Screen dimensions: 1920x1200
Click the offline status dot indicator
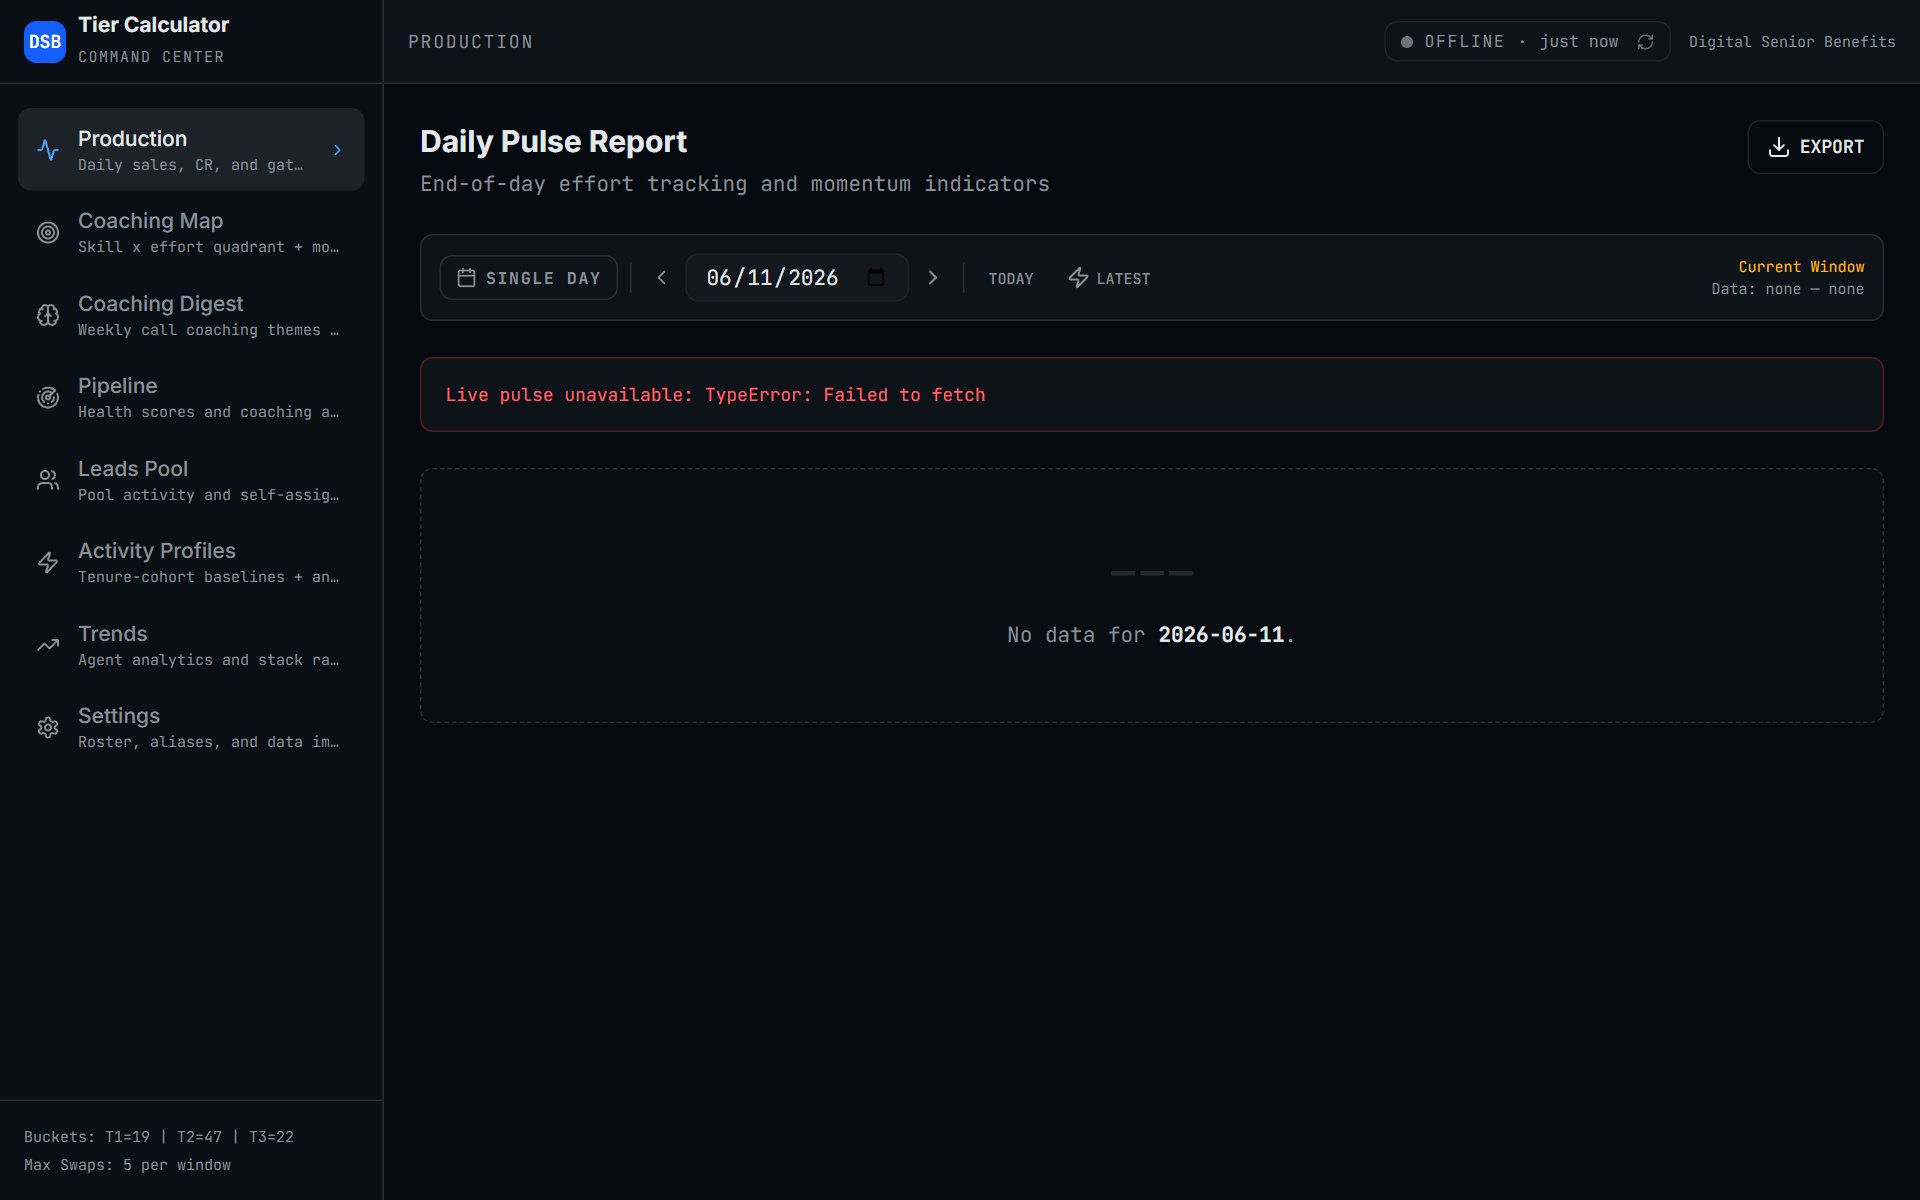(1407, 42)
